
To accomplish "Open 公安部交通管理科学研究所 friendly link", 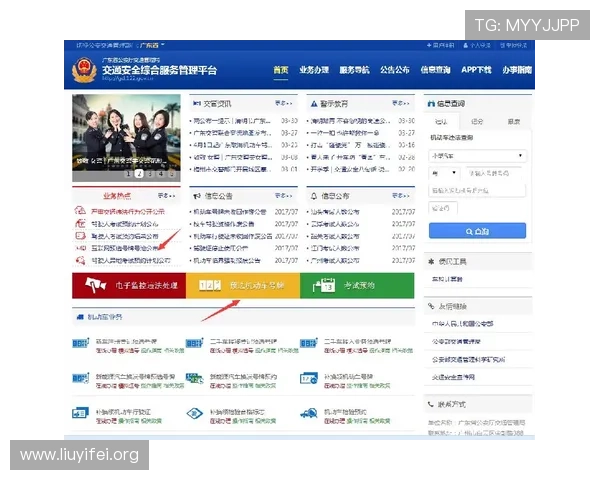I will (469, 359).
